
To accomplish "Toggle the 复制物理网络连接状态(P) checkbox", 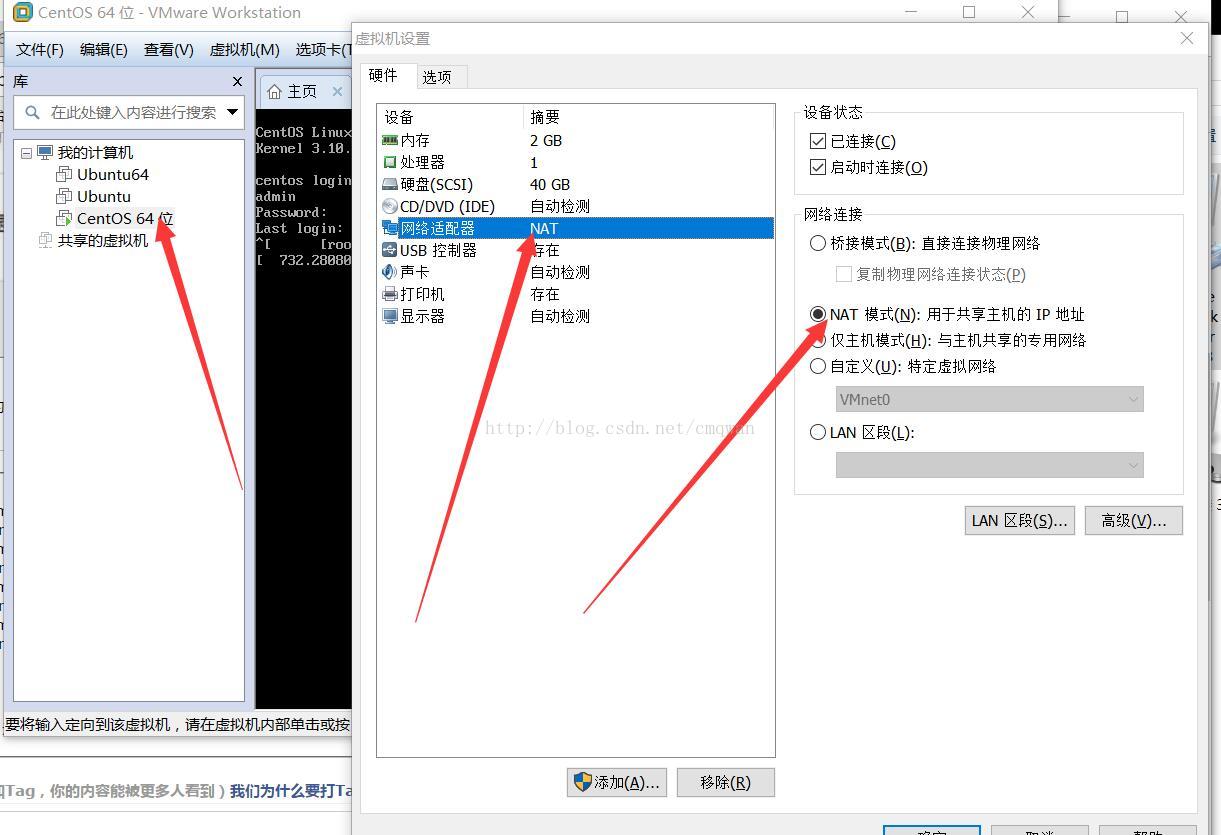I will coord(844,274).
